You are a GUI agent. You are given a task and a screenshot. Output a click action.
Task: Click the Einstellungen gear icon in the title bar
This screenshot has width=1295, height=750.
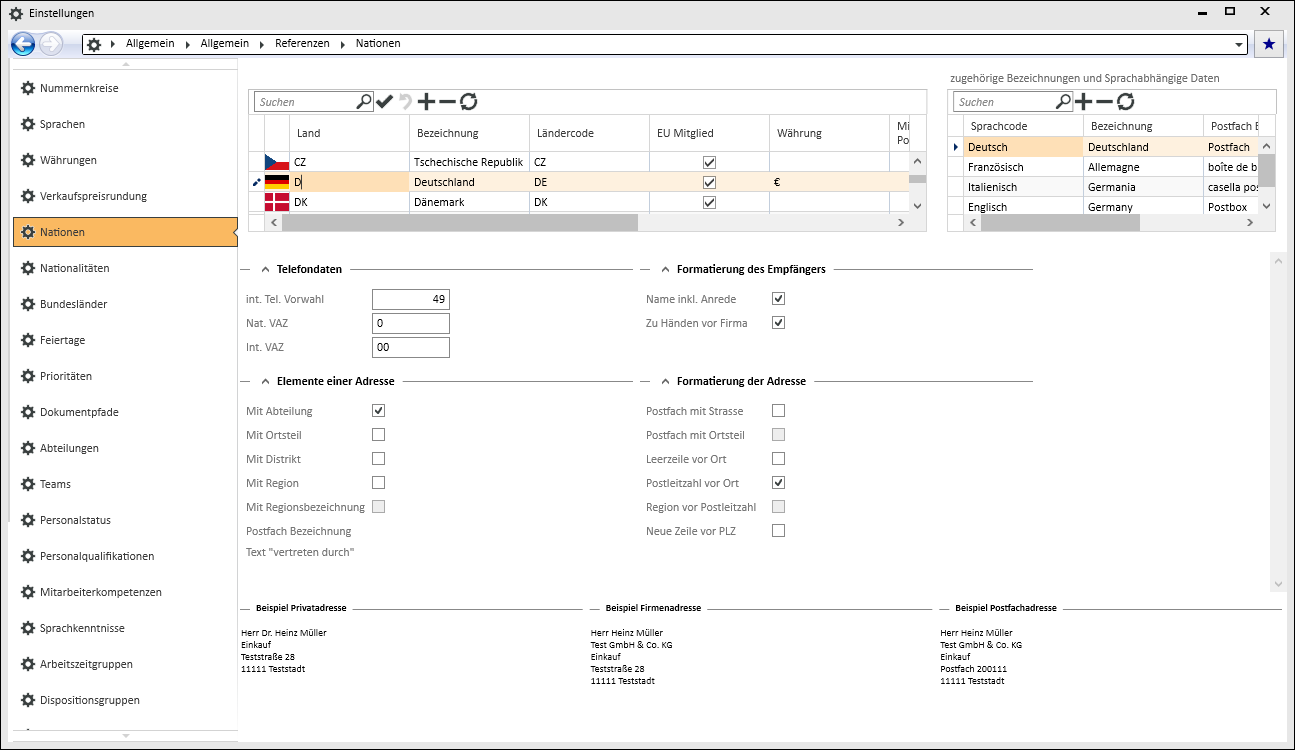click(16, 12)
